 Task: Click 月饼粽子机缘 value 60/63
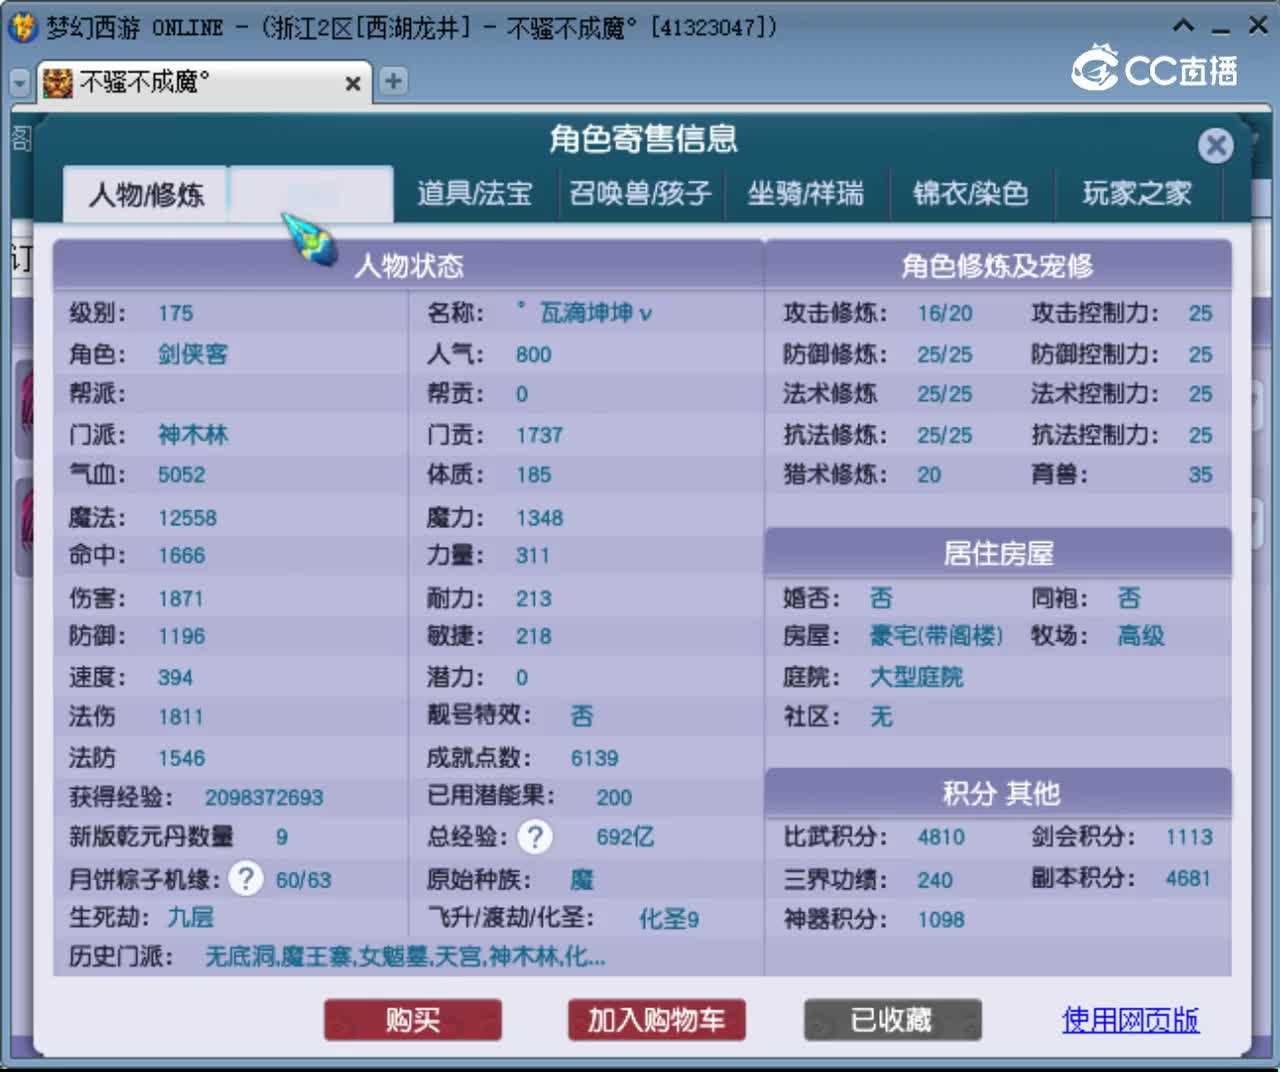tap(303, 880)
